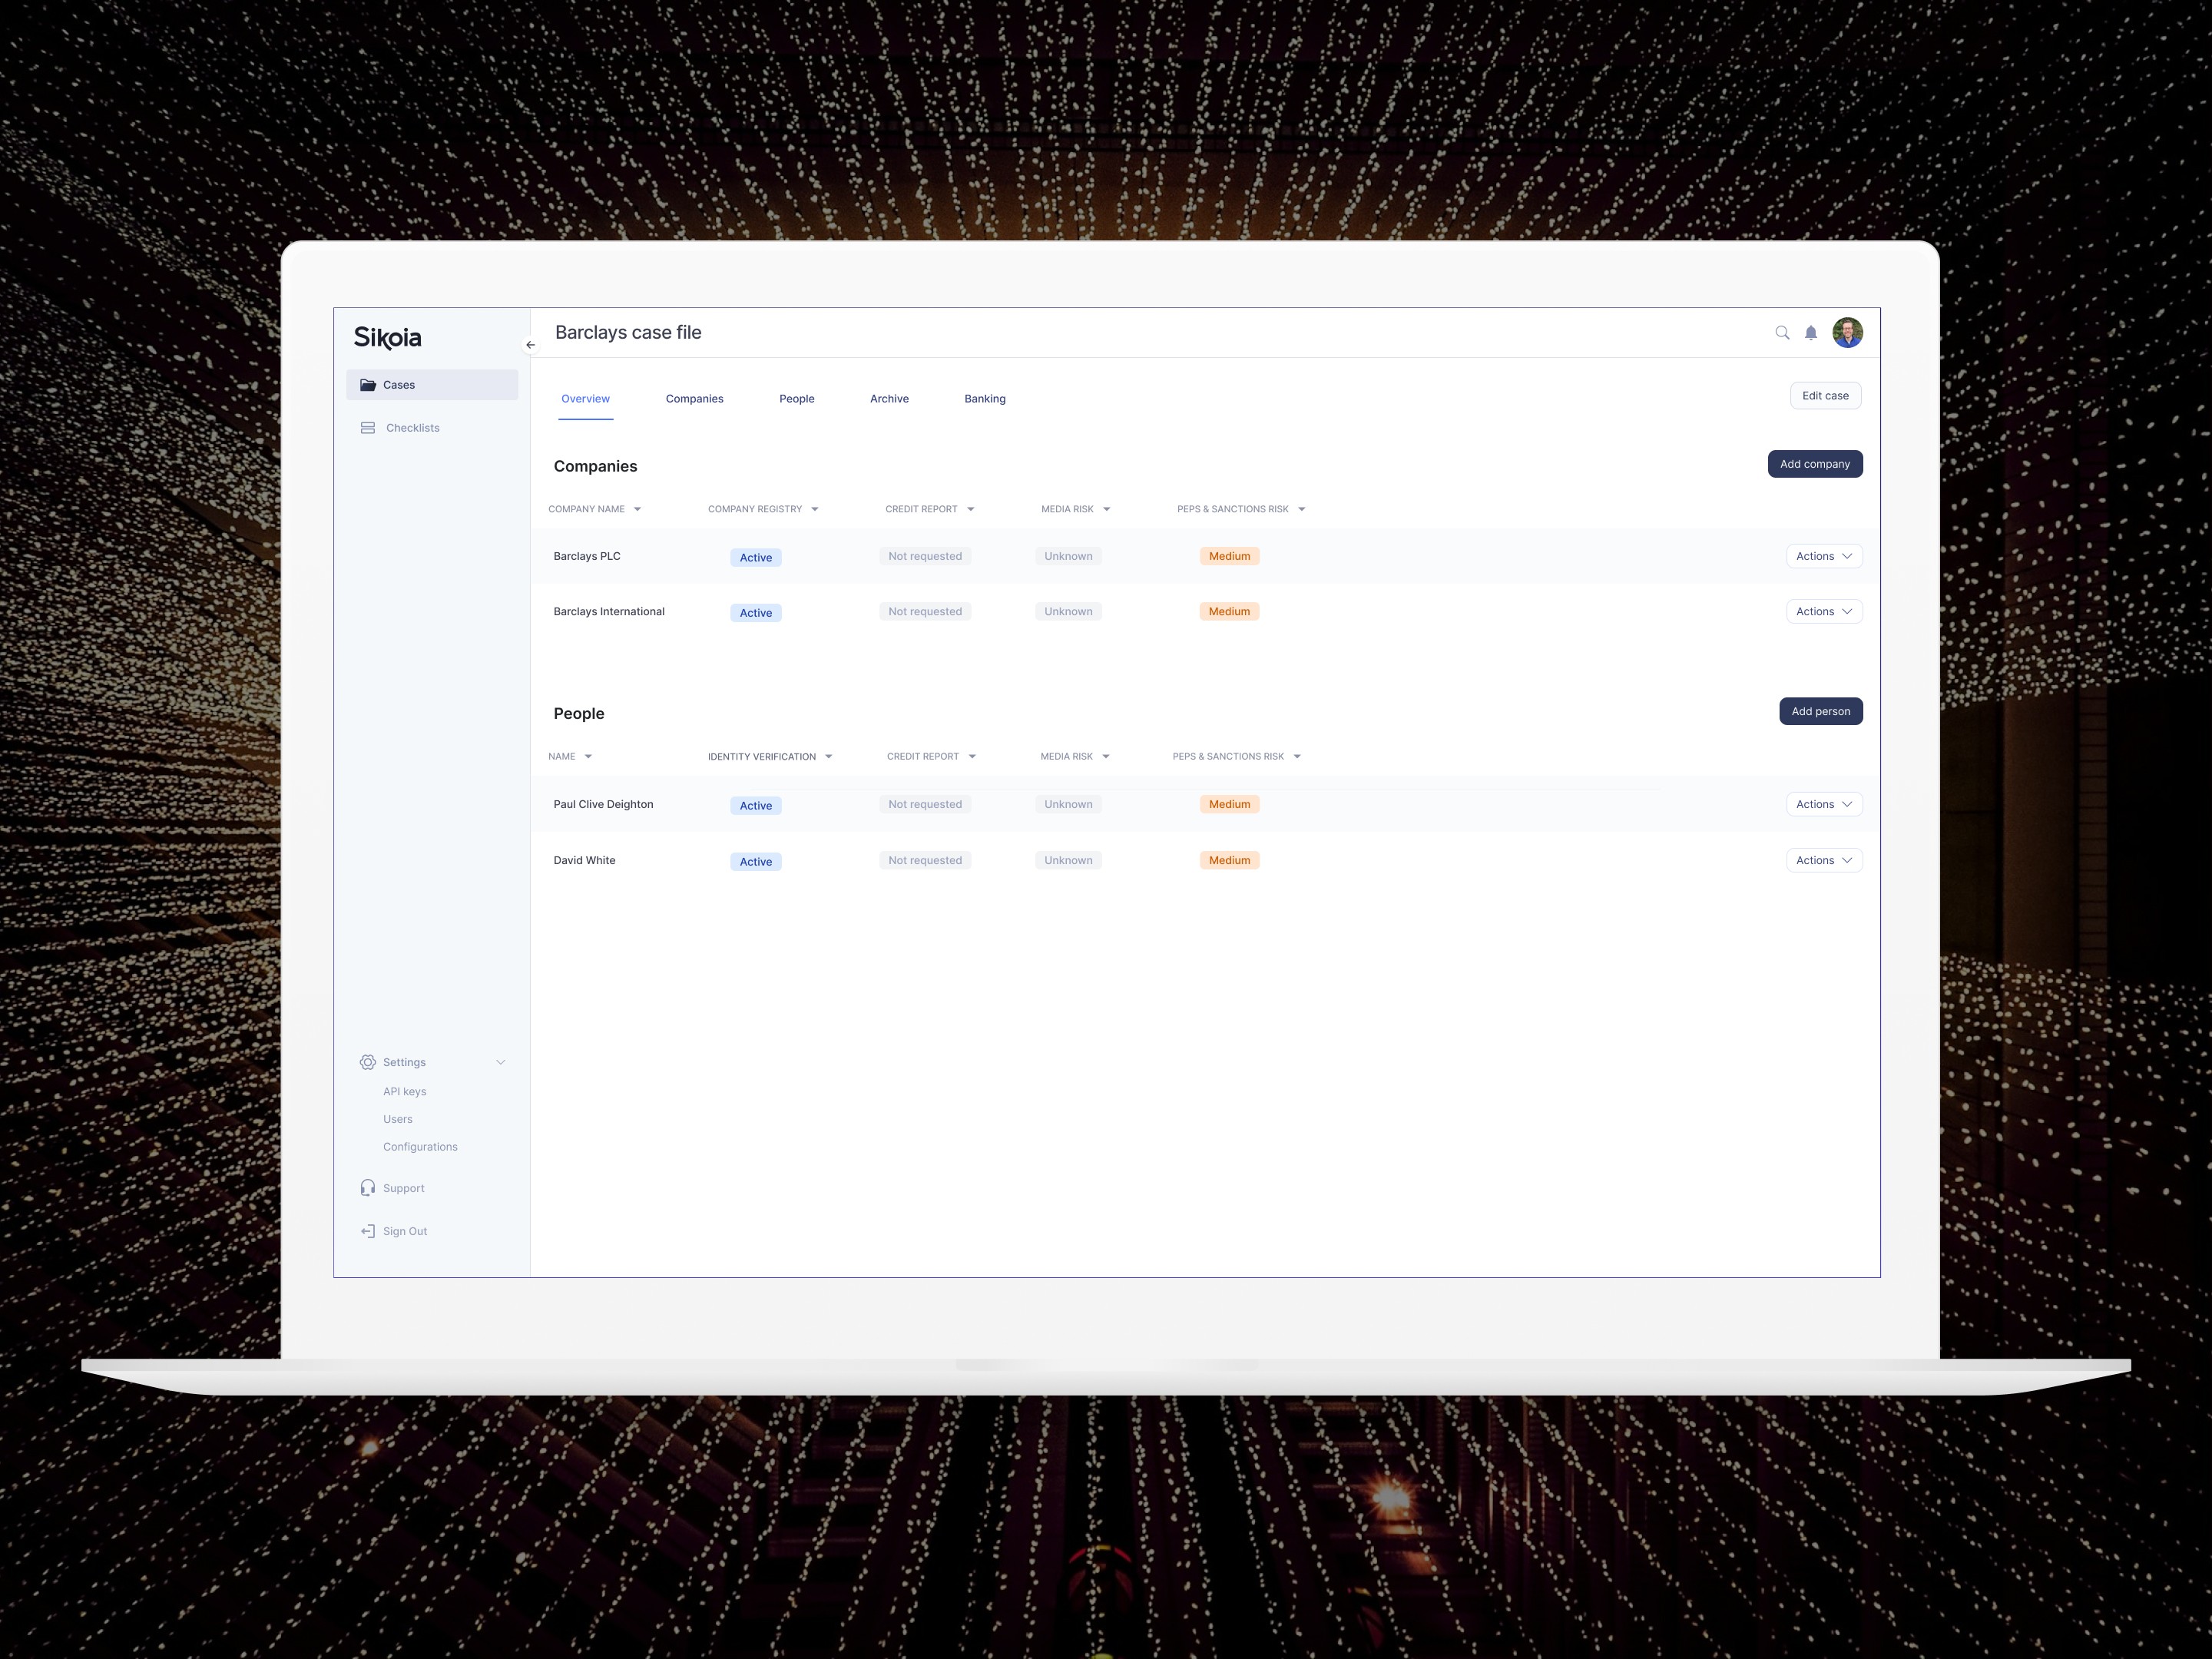Click Medium risk badge for Barclays PLC
The width and height of the screenshot is (2212, 1659).
pyautogui.click(x=1229, y=556)
